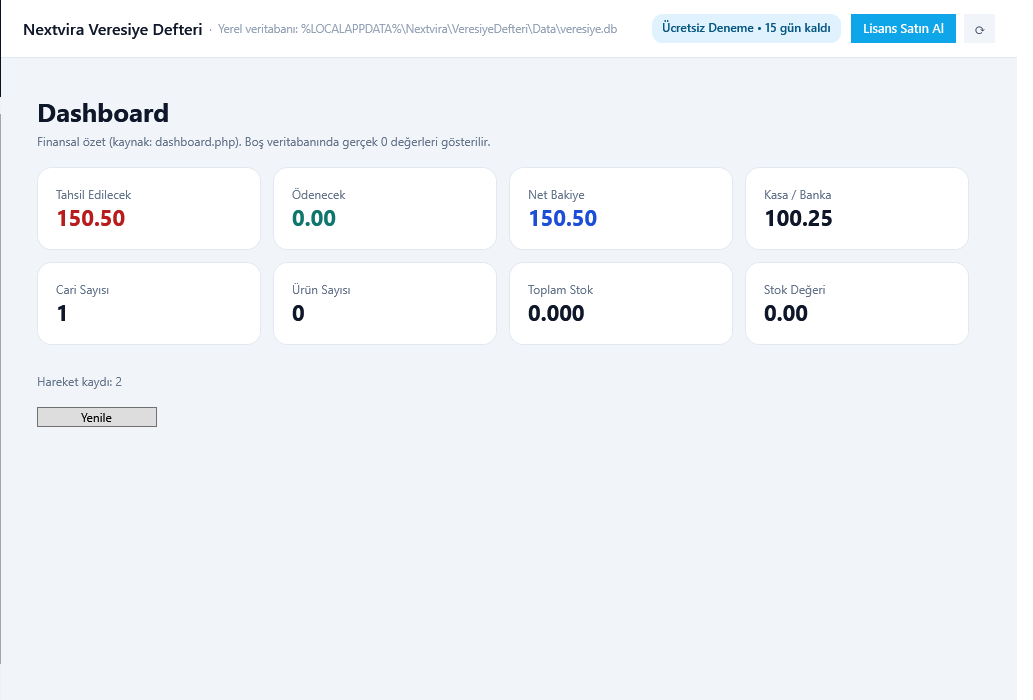This screenshot has height=700, width=1033.
Task: Click the Dashboard heading
Action: (103, 113)
